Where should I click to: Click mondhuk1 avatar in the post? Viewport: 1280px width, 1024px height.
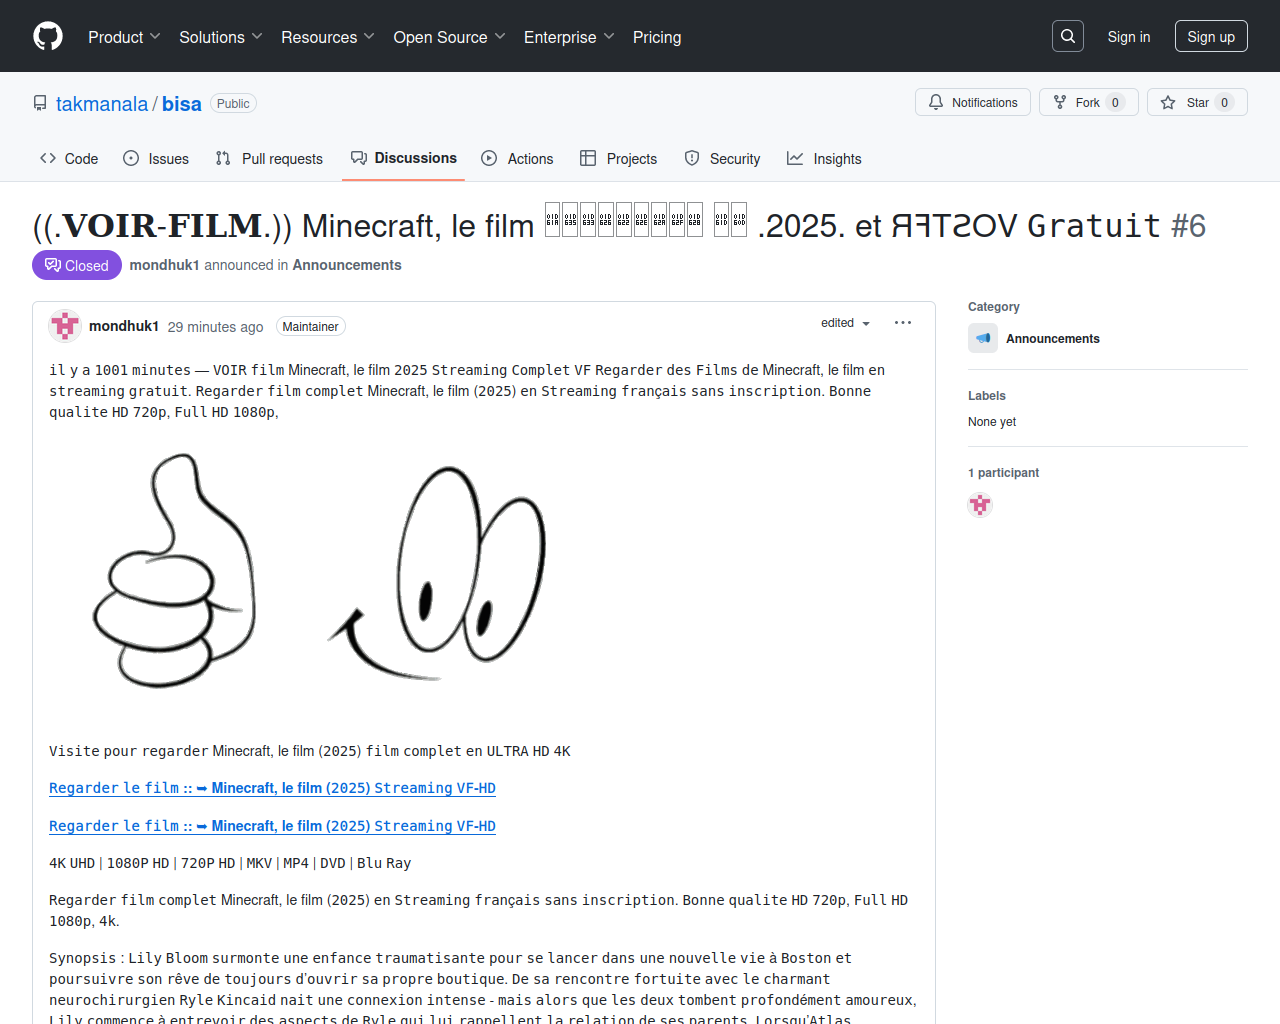[65, 326]
